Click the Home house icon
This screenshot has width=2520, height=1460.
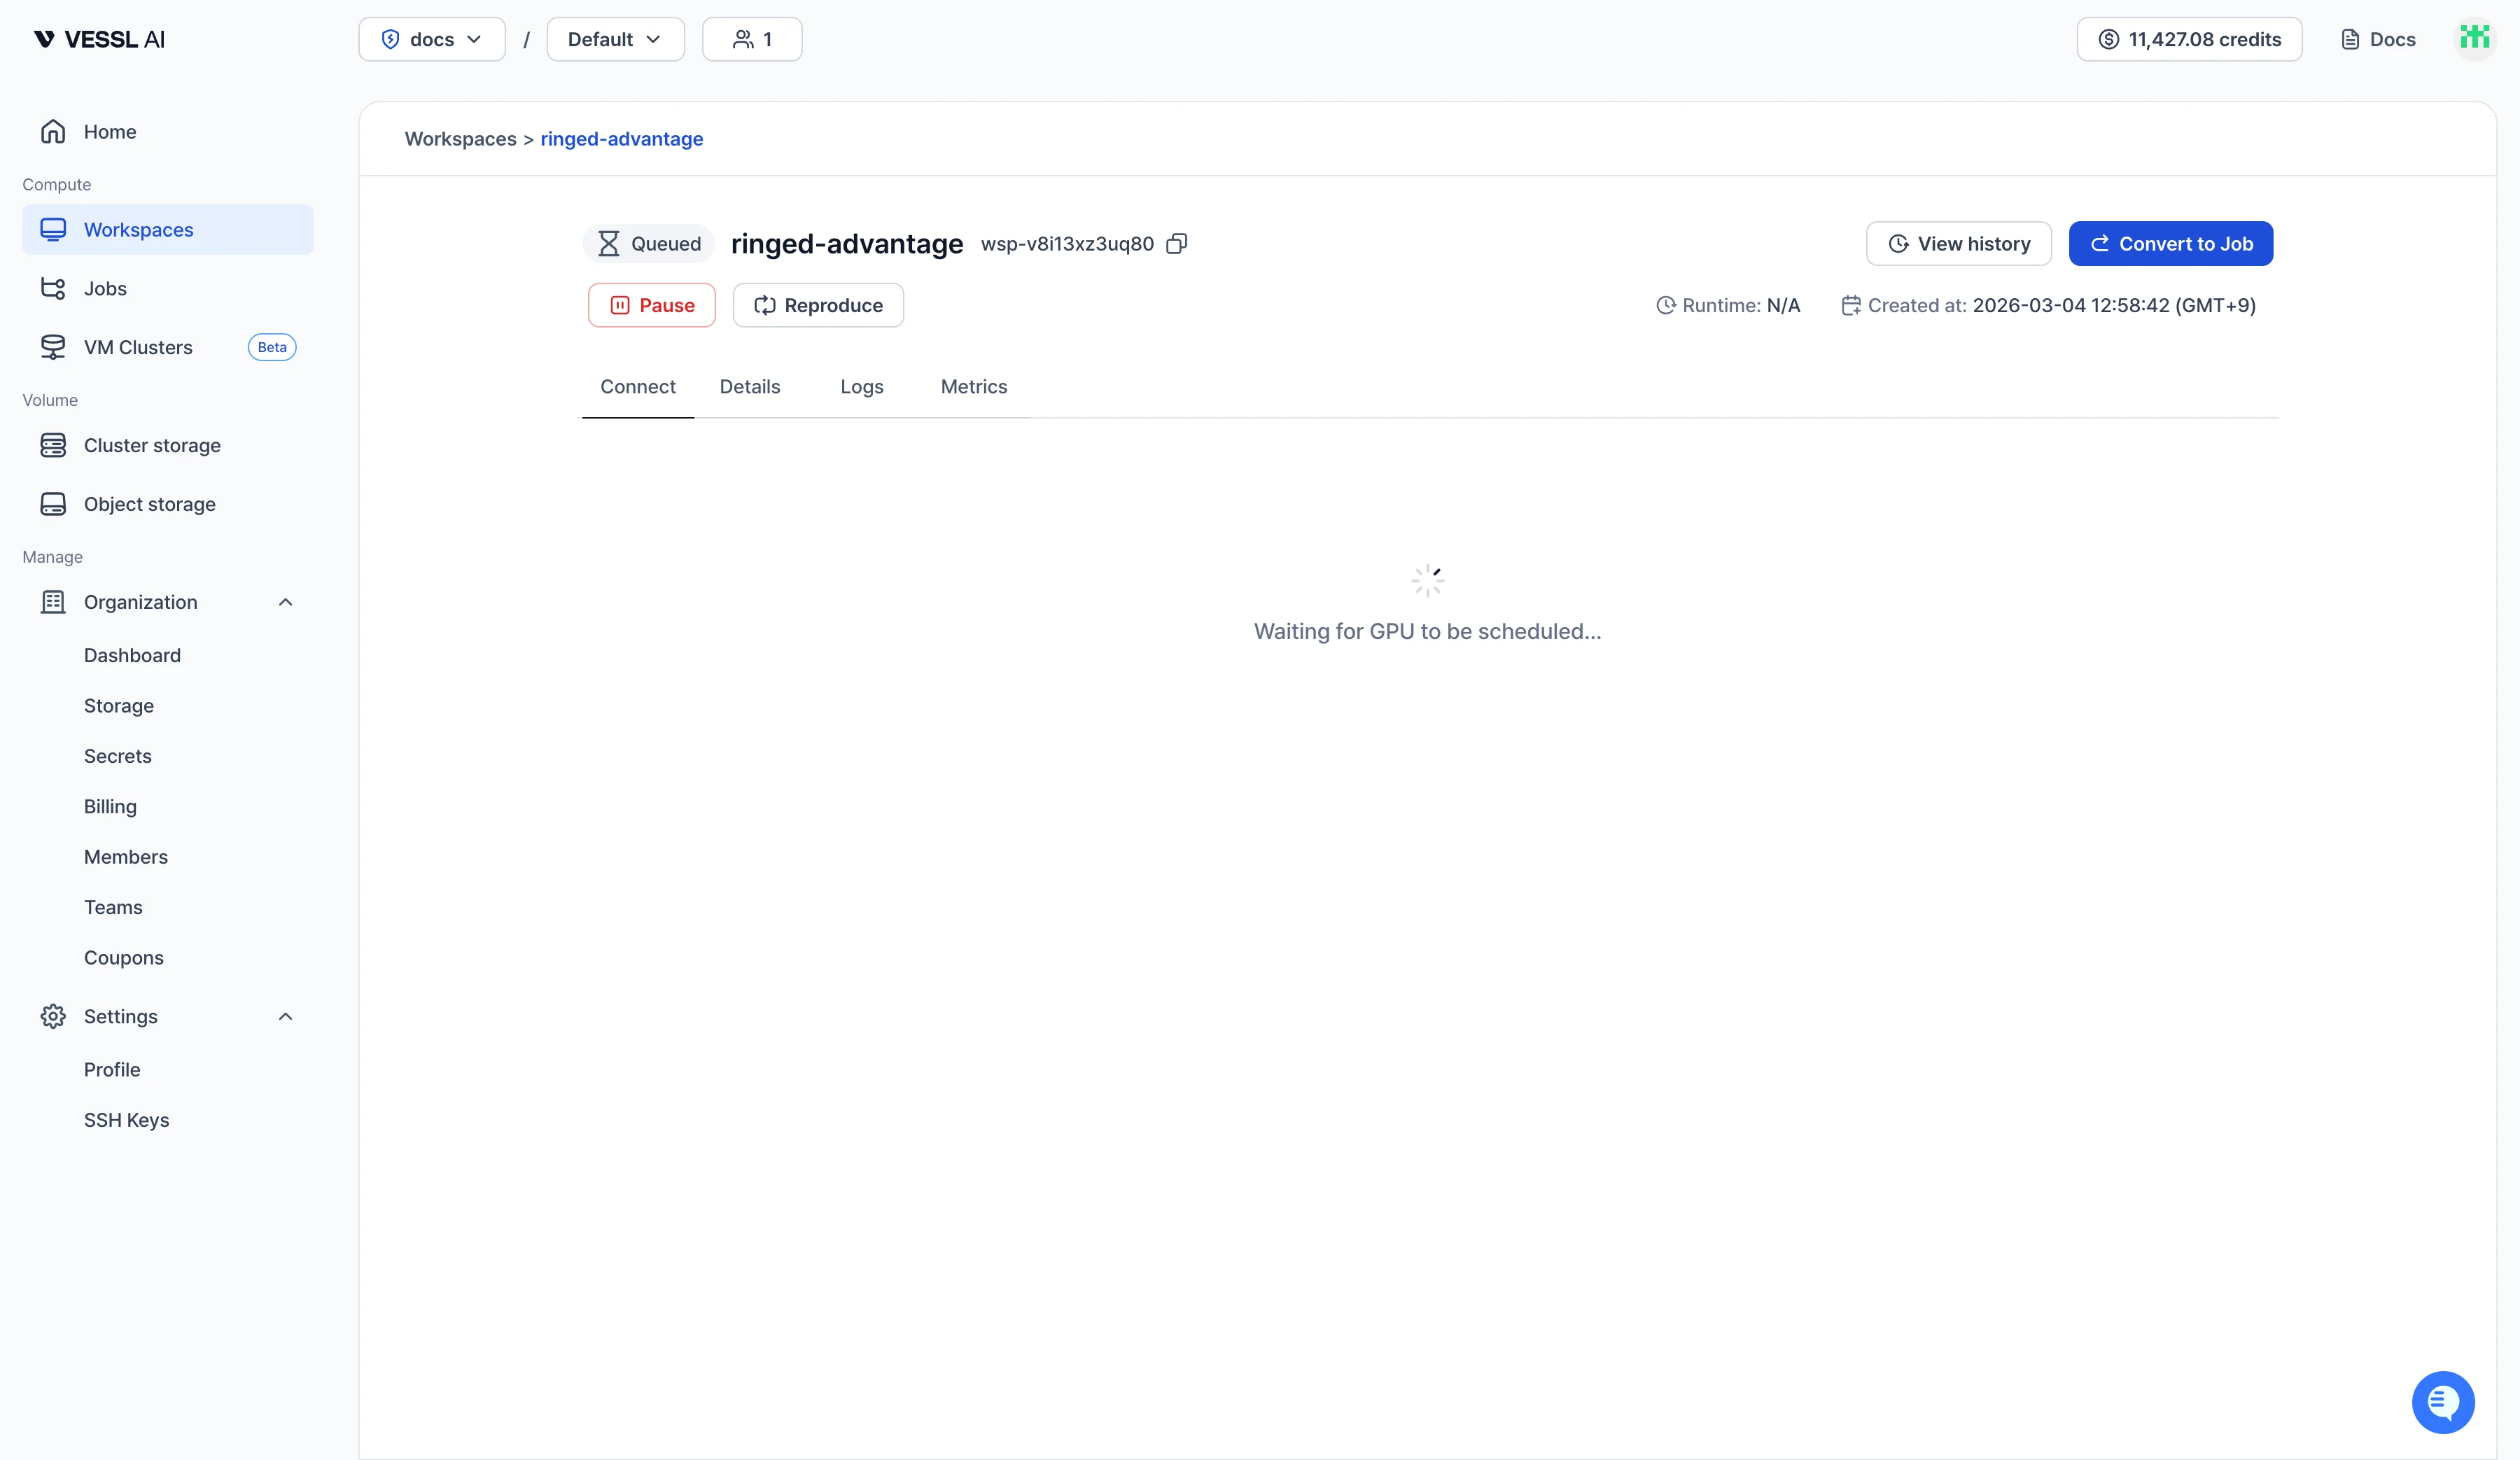pyautogui.click(x=53, y=131)
